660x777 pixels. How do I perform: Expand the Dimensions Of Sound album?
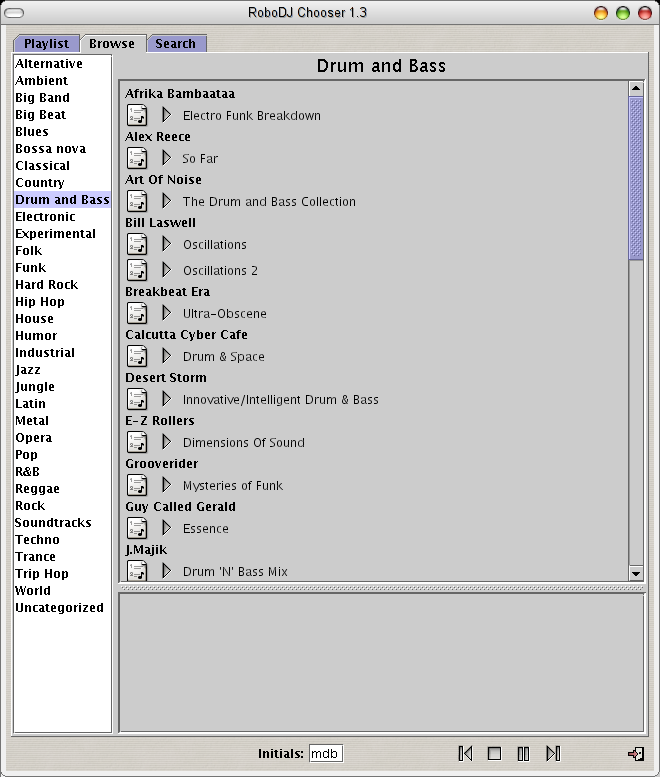coord(167,442)
